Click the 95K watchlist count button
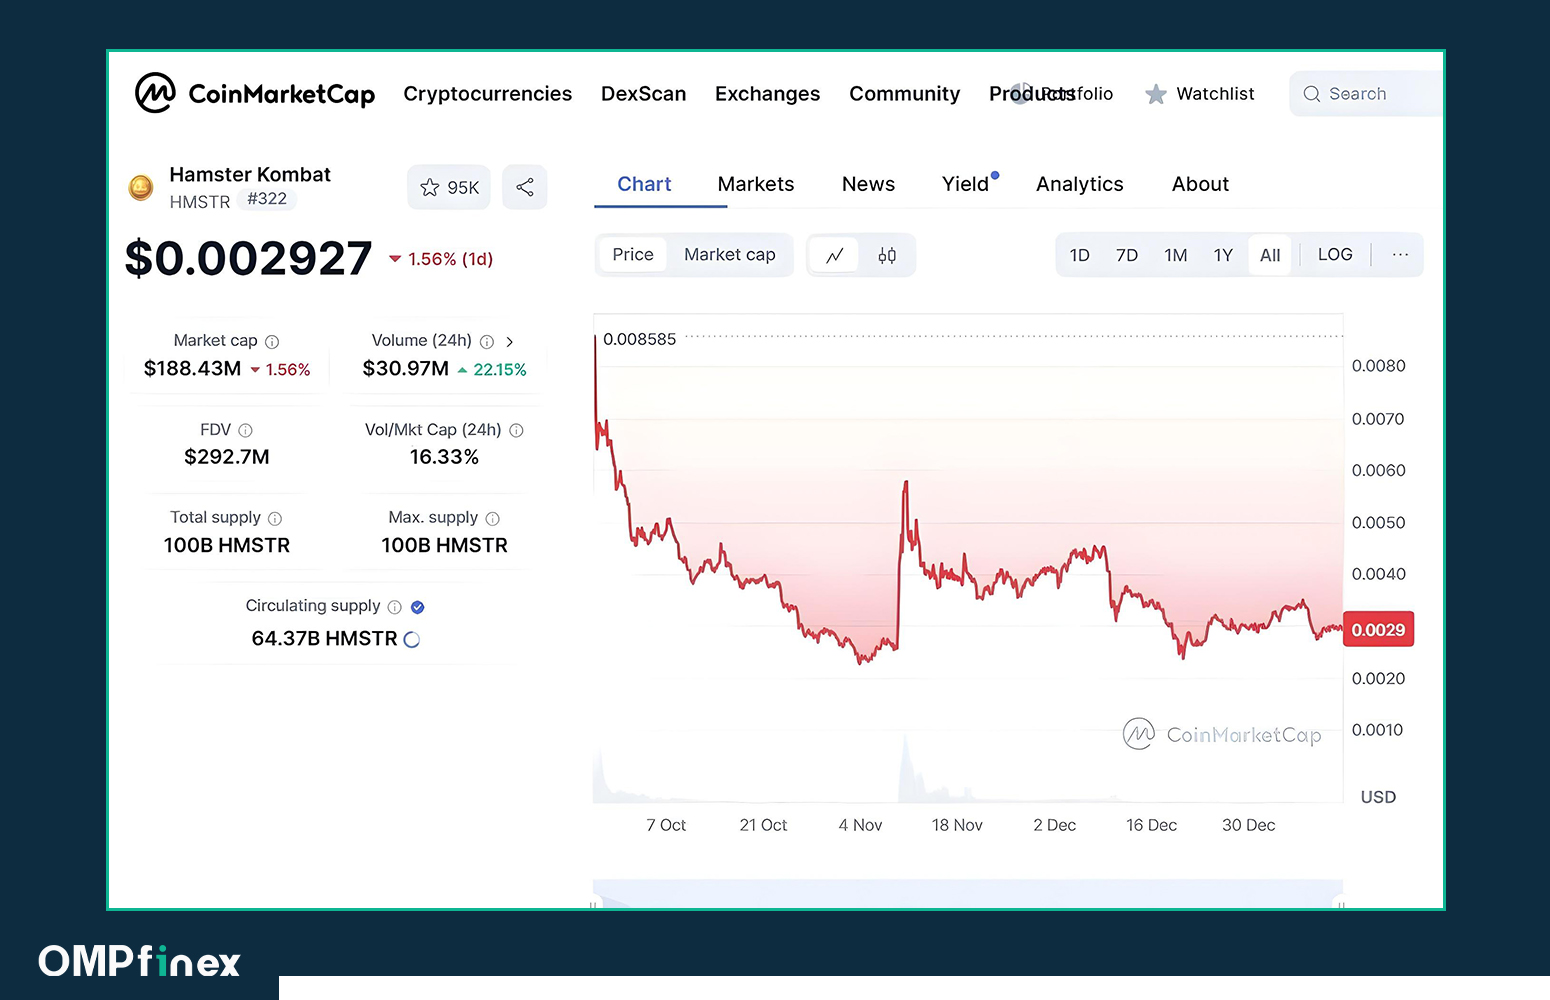 [x=449, y=187]
